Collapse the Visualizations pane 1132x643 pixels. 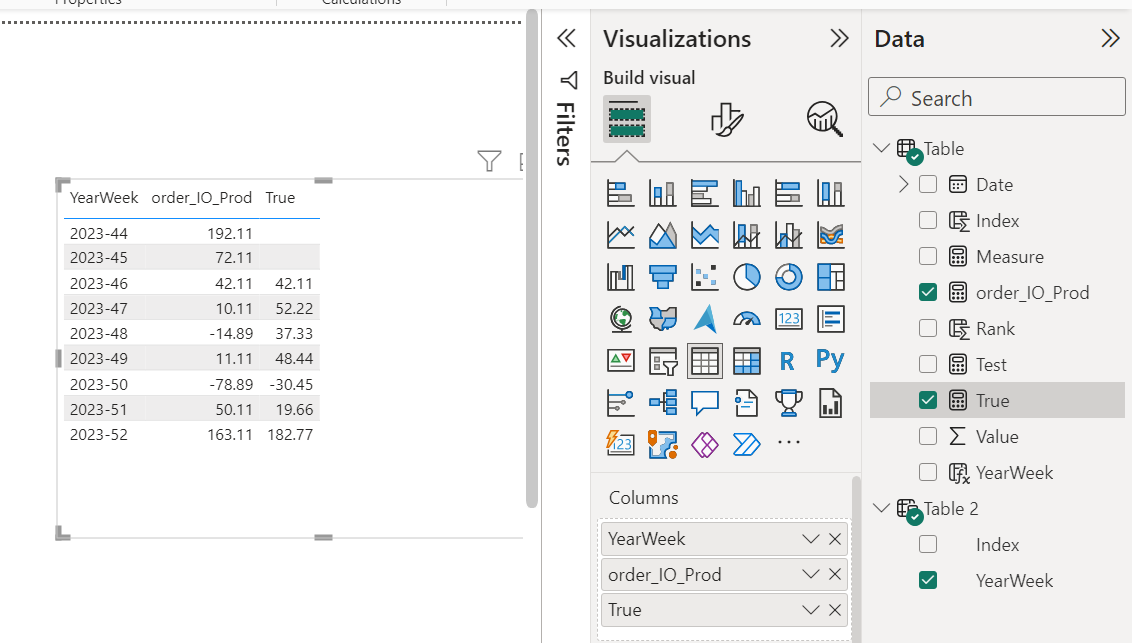coord(839,38)
